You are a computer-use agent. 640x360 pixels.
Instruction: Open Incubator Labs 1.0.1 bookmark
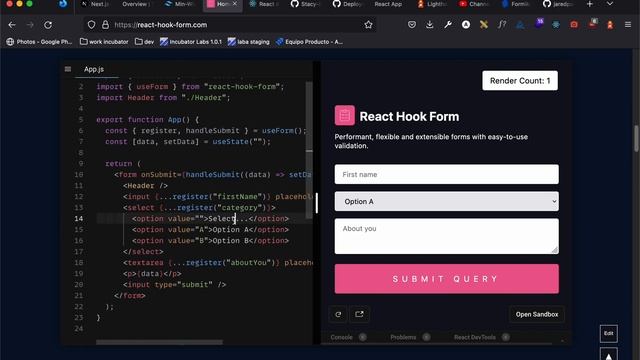(191, 42)
